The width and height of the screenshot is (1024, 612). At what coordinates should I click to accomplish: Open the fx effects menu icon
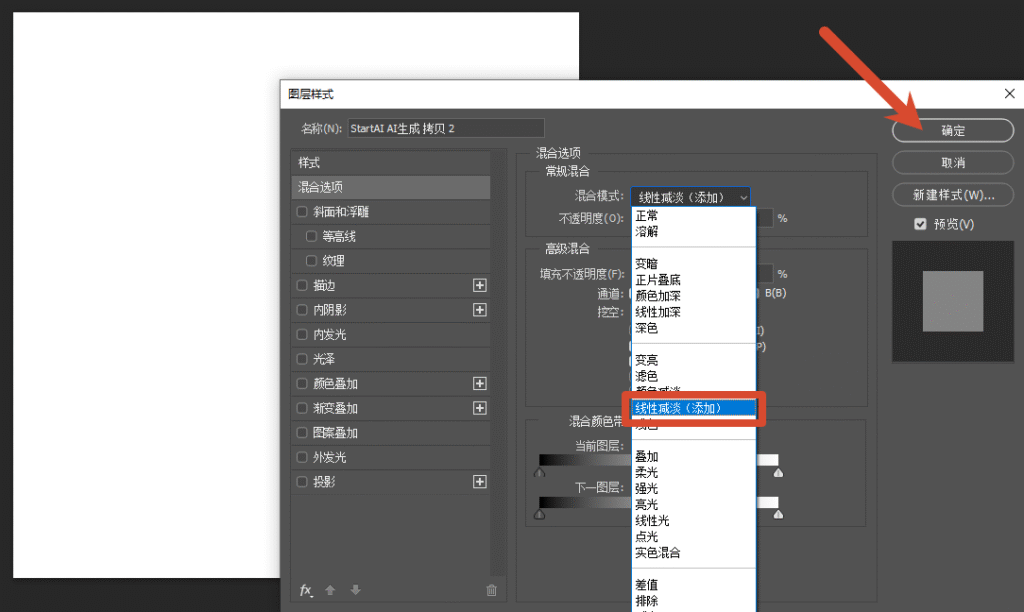point(306,590)
